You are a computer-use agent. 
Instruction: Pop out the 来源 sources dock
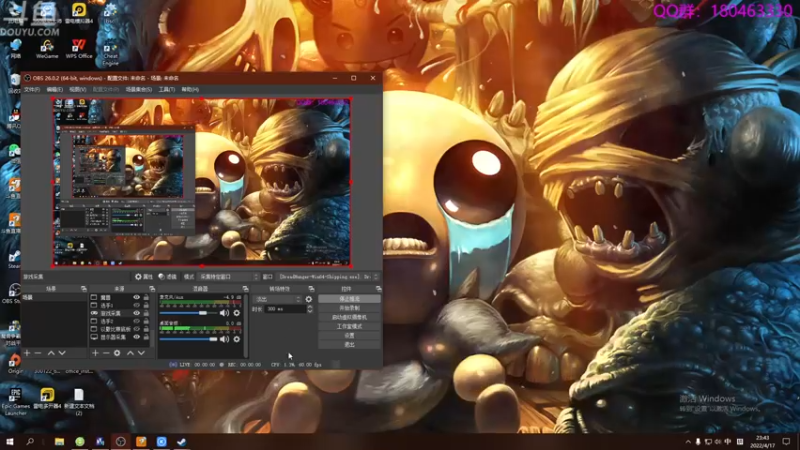coord(152,289)
